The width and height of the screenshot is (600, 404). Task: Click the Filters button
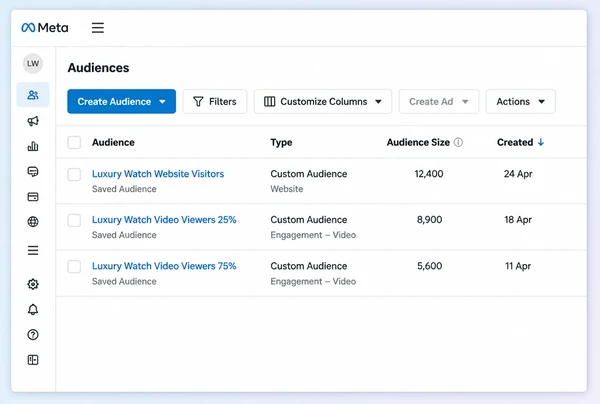(215, 101)
